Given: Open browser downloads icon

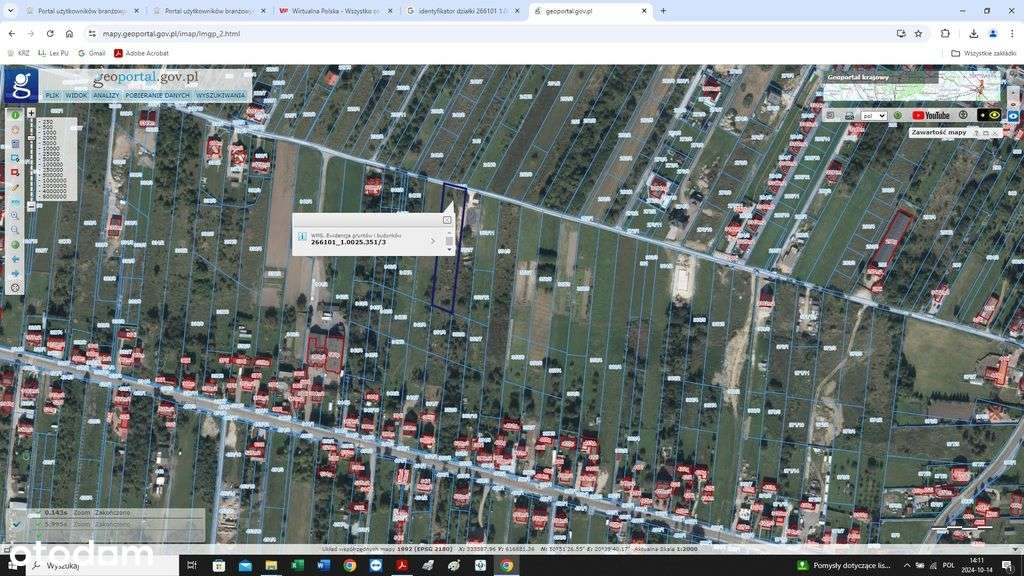Looking at the screenshot, I should (x=973, y=33).
